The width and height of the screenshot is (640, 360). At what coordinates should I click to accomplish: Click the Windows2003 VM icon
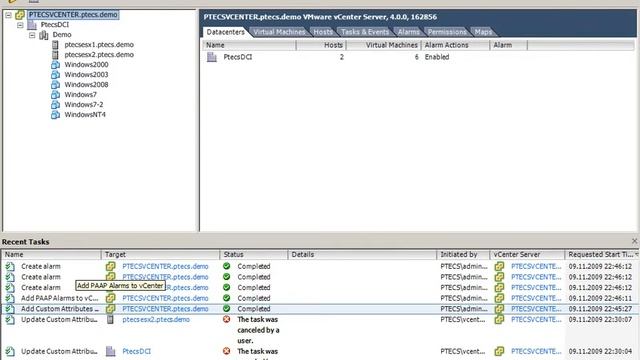point(56,75)
